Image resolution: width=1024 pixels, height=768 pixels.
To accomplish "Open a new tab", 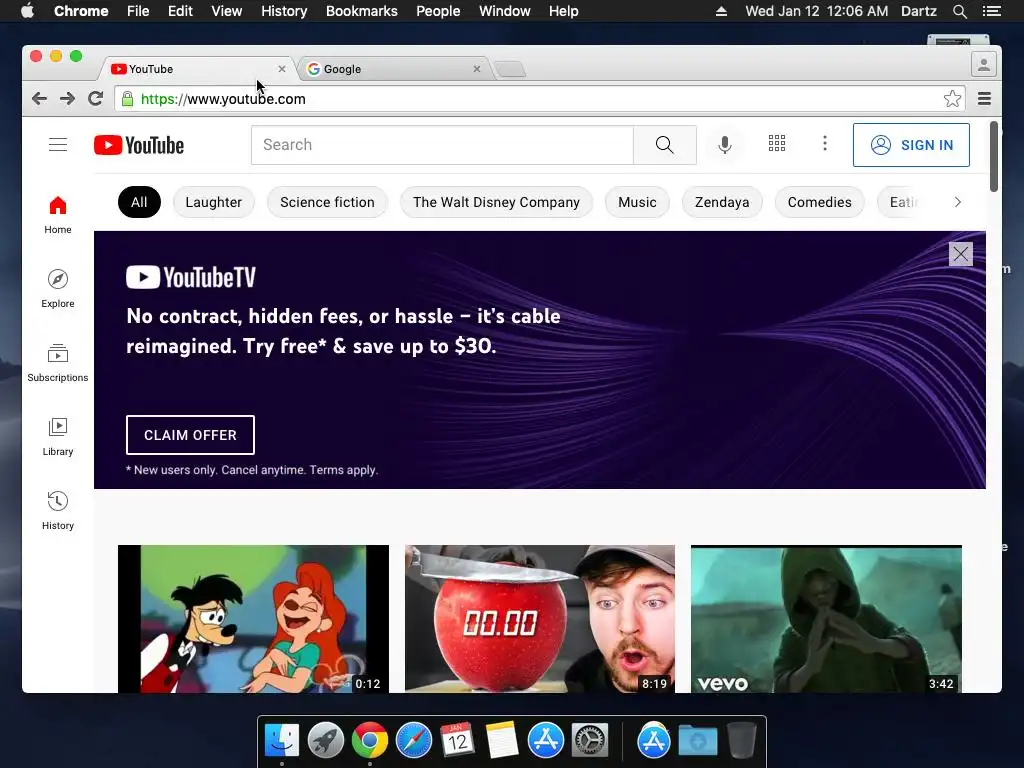I will pyautogui.click(x=510, y=69).
